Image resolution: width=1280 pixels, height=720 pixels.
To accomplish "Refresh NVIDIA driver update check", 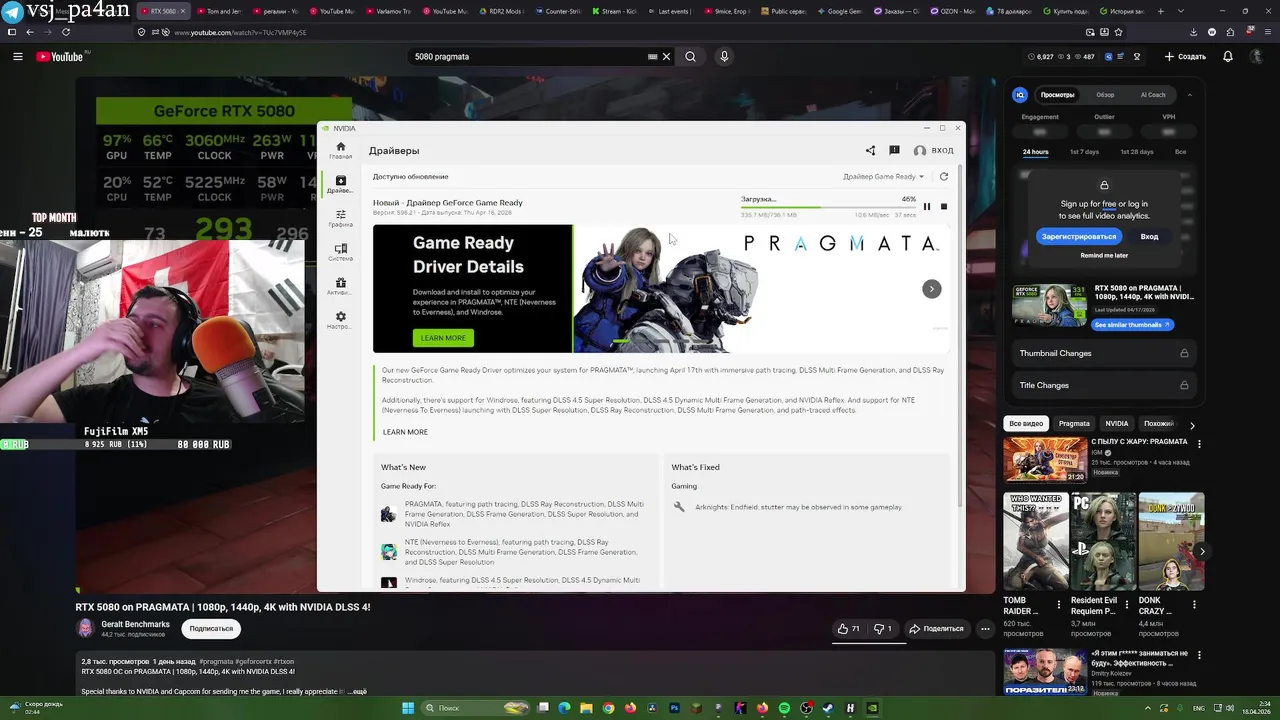I will coord(943,177).
